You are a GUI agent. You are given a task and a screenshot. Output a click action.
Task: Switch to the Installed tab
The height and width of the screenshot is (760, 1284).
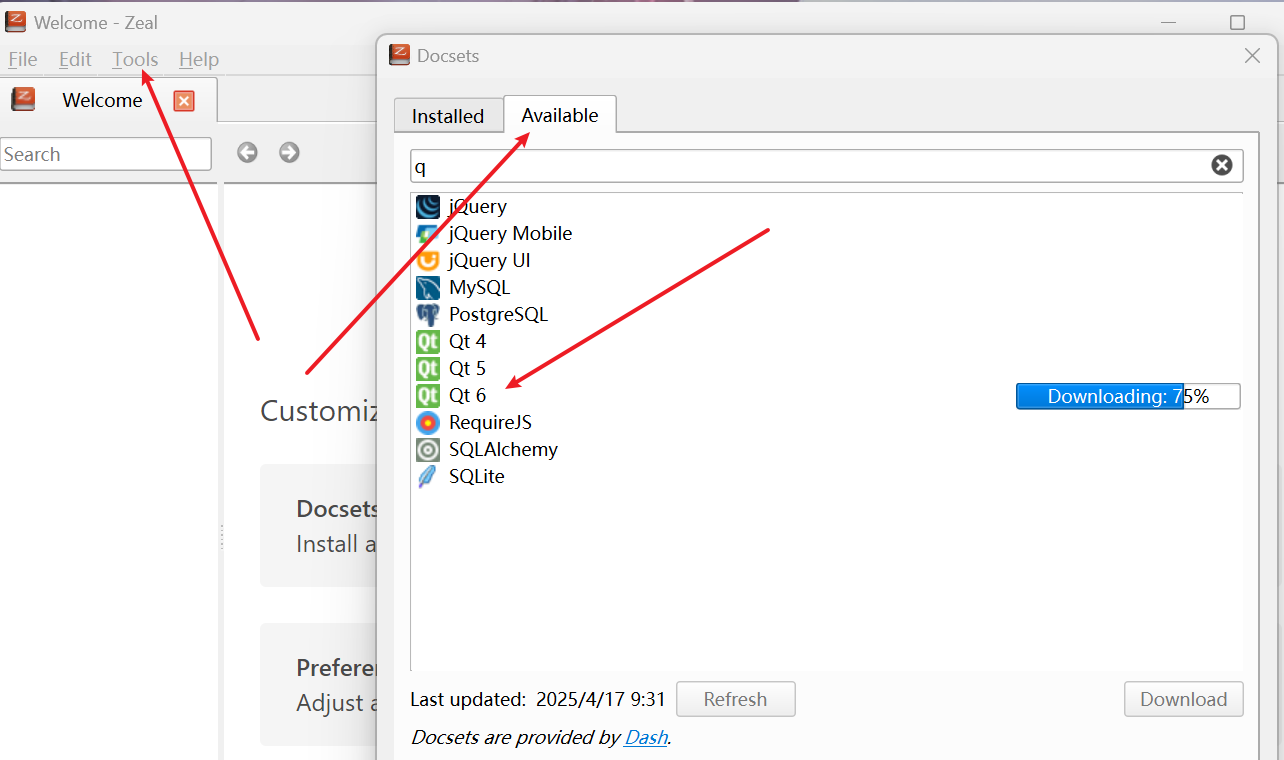448,116
